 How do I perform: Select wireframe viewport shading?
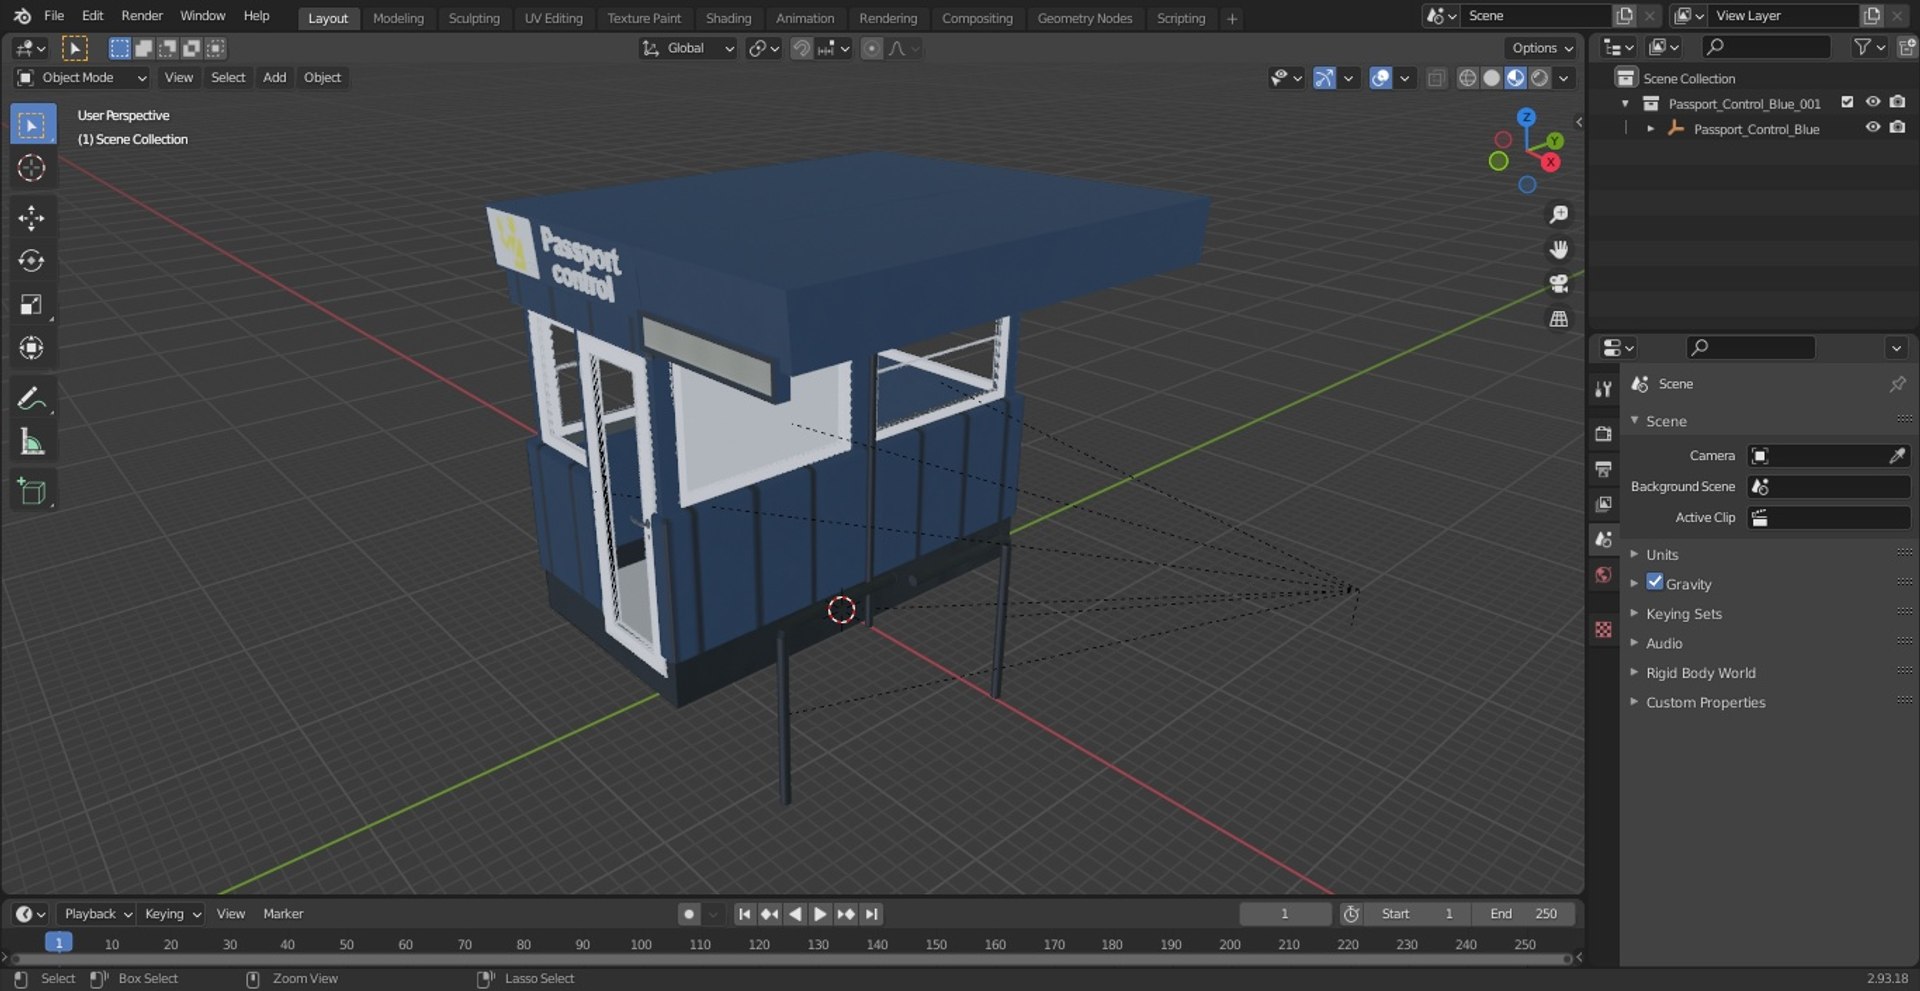tap(1467, 78)
